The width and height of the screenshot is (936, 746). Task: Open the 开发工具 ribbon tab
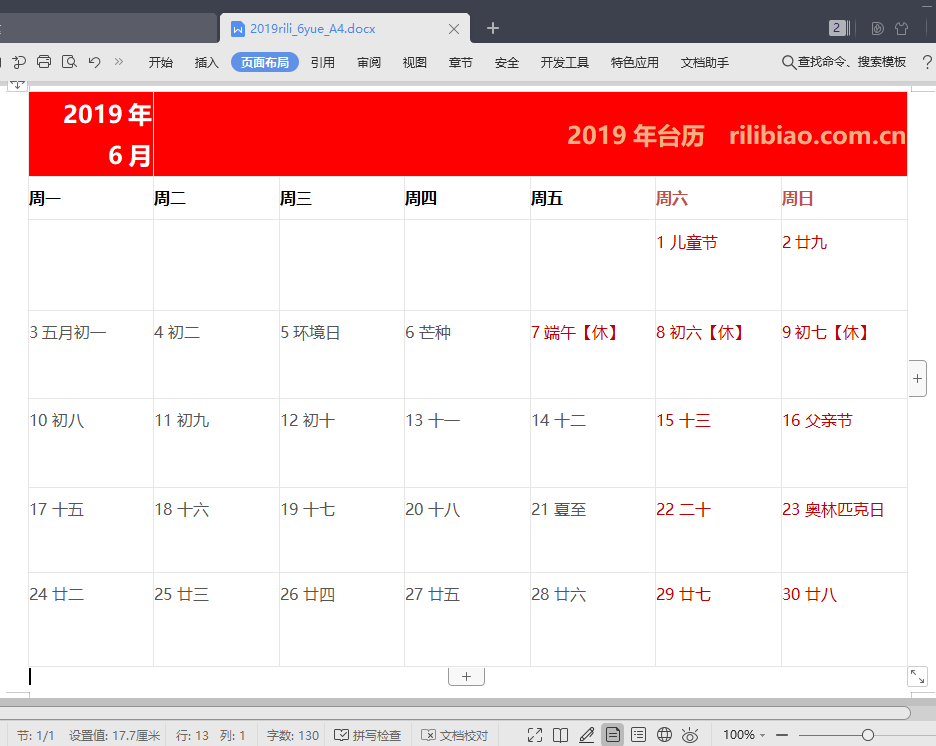tap(565, 62)
